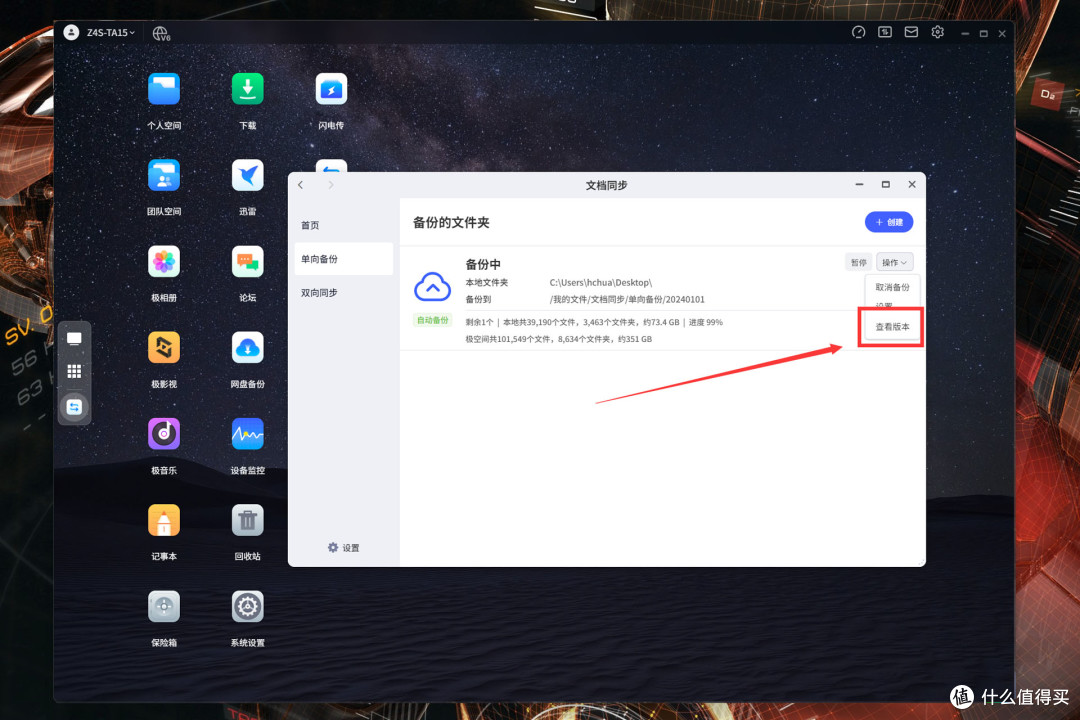Image resolution: width=1080 pixels, height=720 pixels.
Task: Click the transfer tasks icon in top bar
Action: [885, 32]
